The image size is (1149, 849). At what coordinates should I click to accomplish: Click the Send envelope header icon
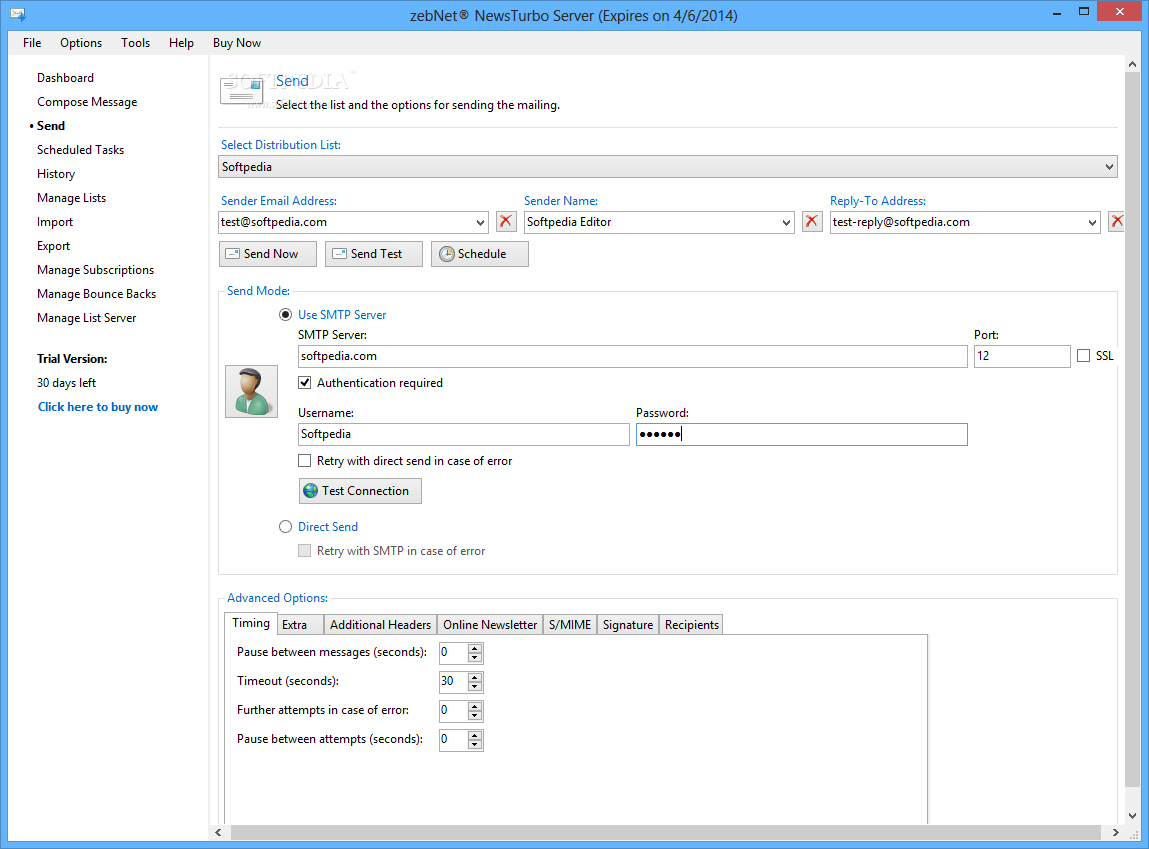(242, 92)
